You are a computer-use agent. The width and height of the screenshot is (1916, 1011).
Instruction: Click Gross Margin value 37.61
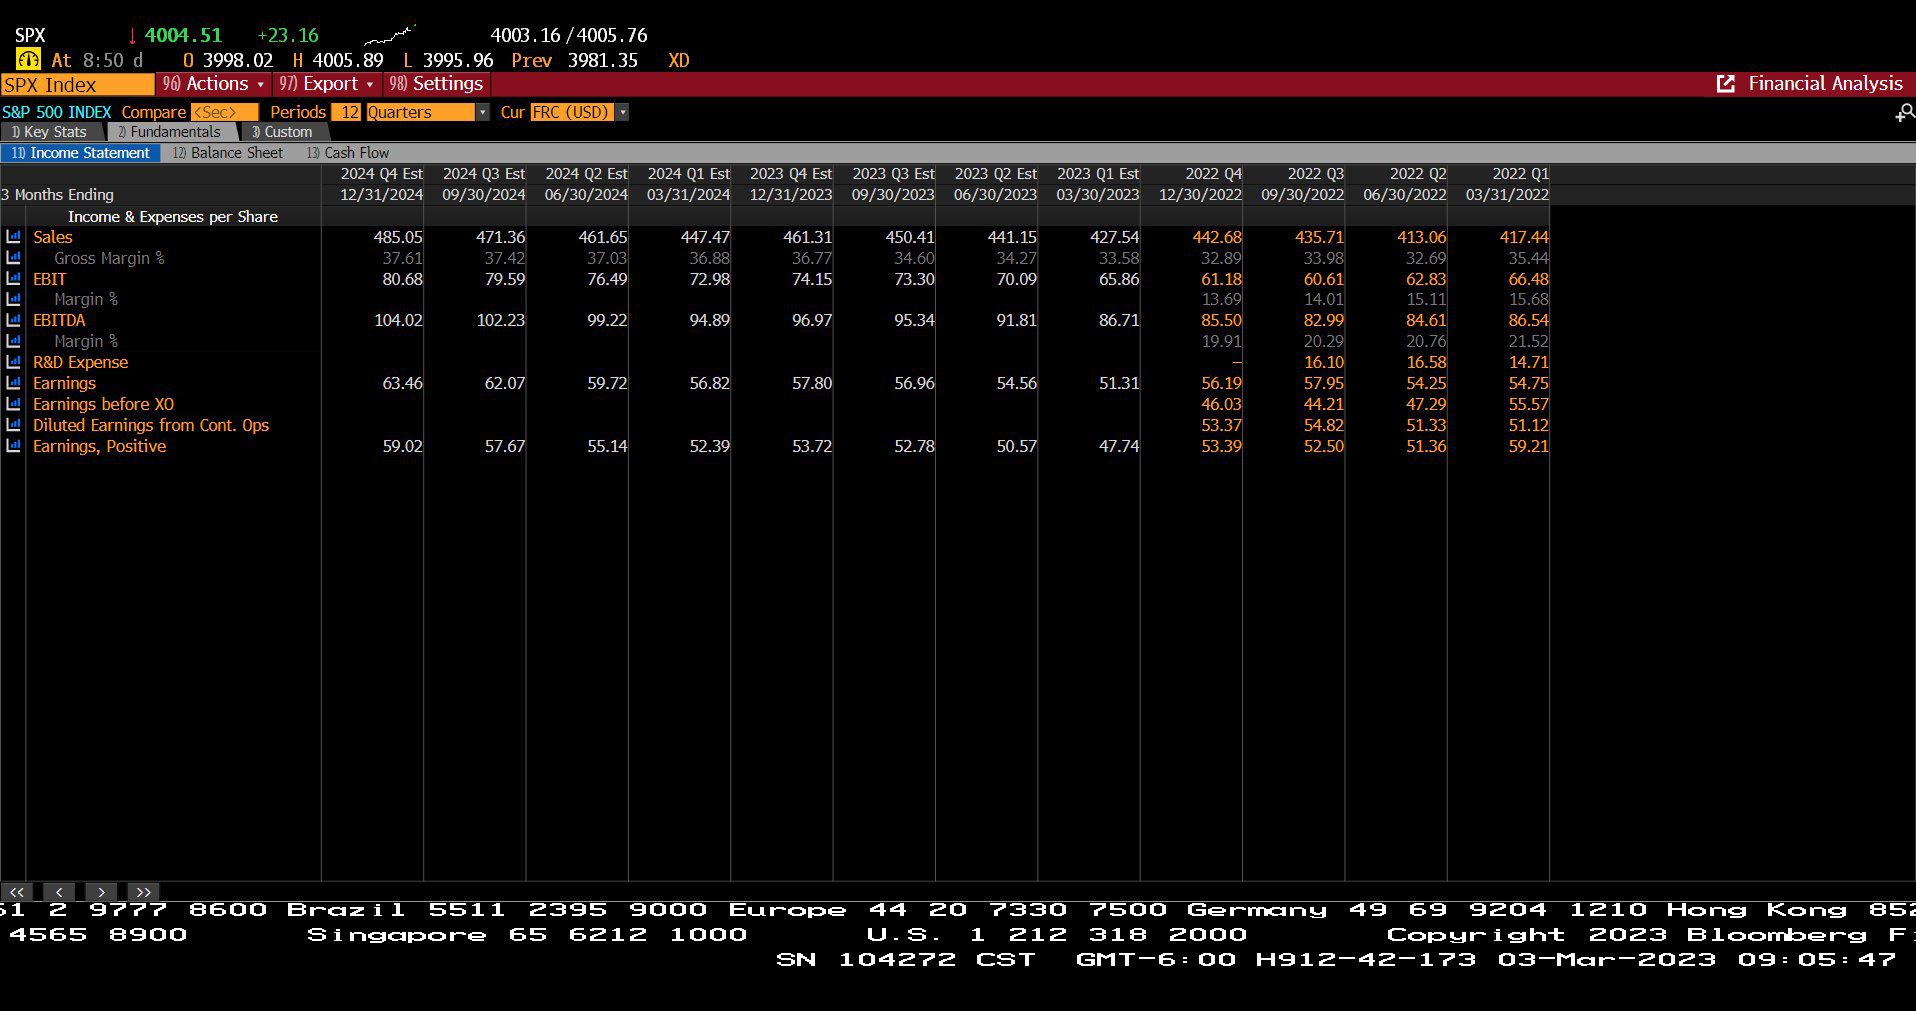pyautogui.click(x=402, y=258)
